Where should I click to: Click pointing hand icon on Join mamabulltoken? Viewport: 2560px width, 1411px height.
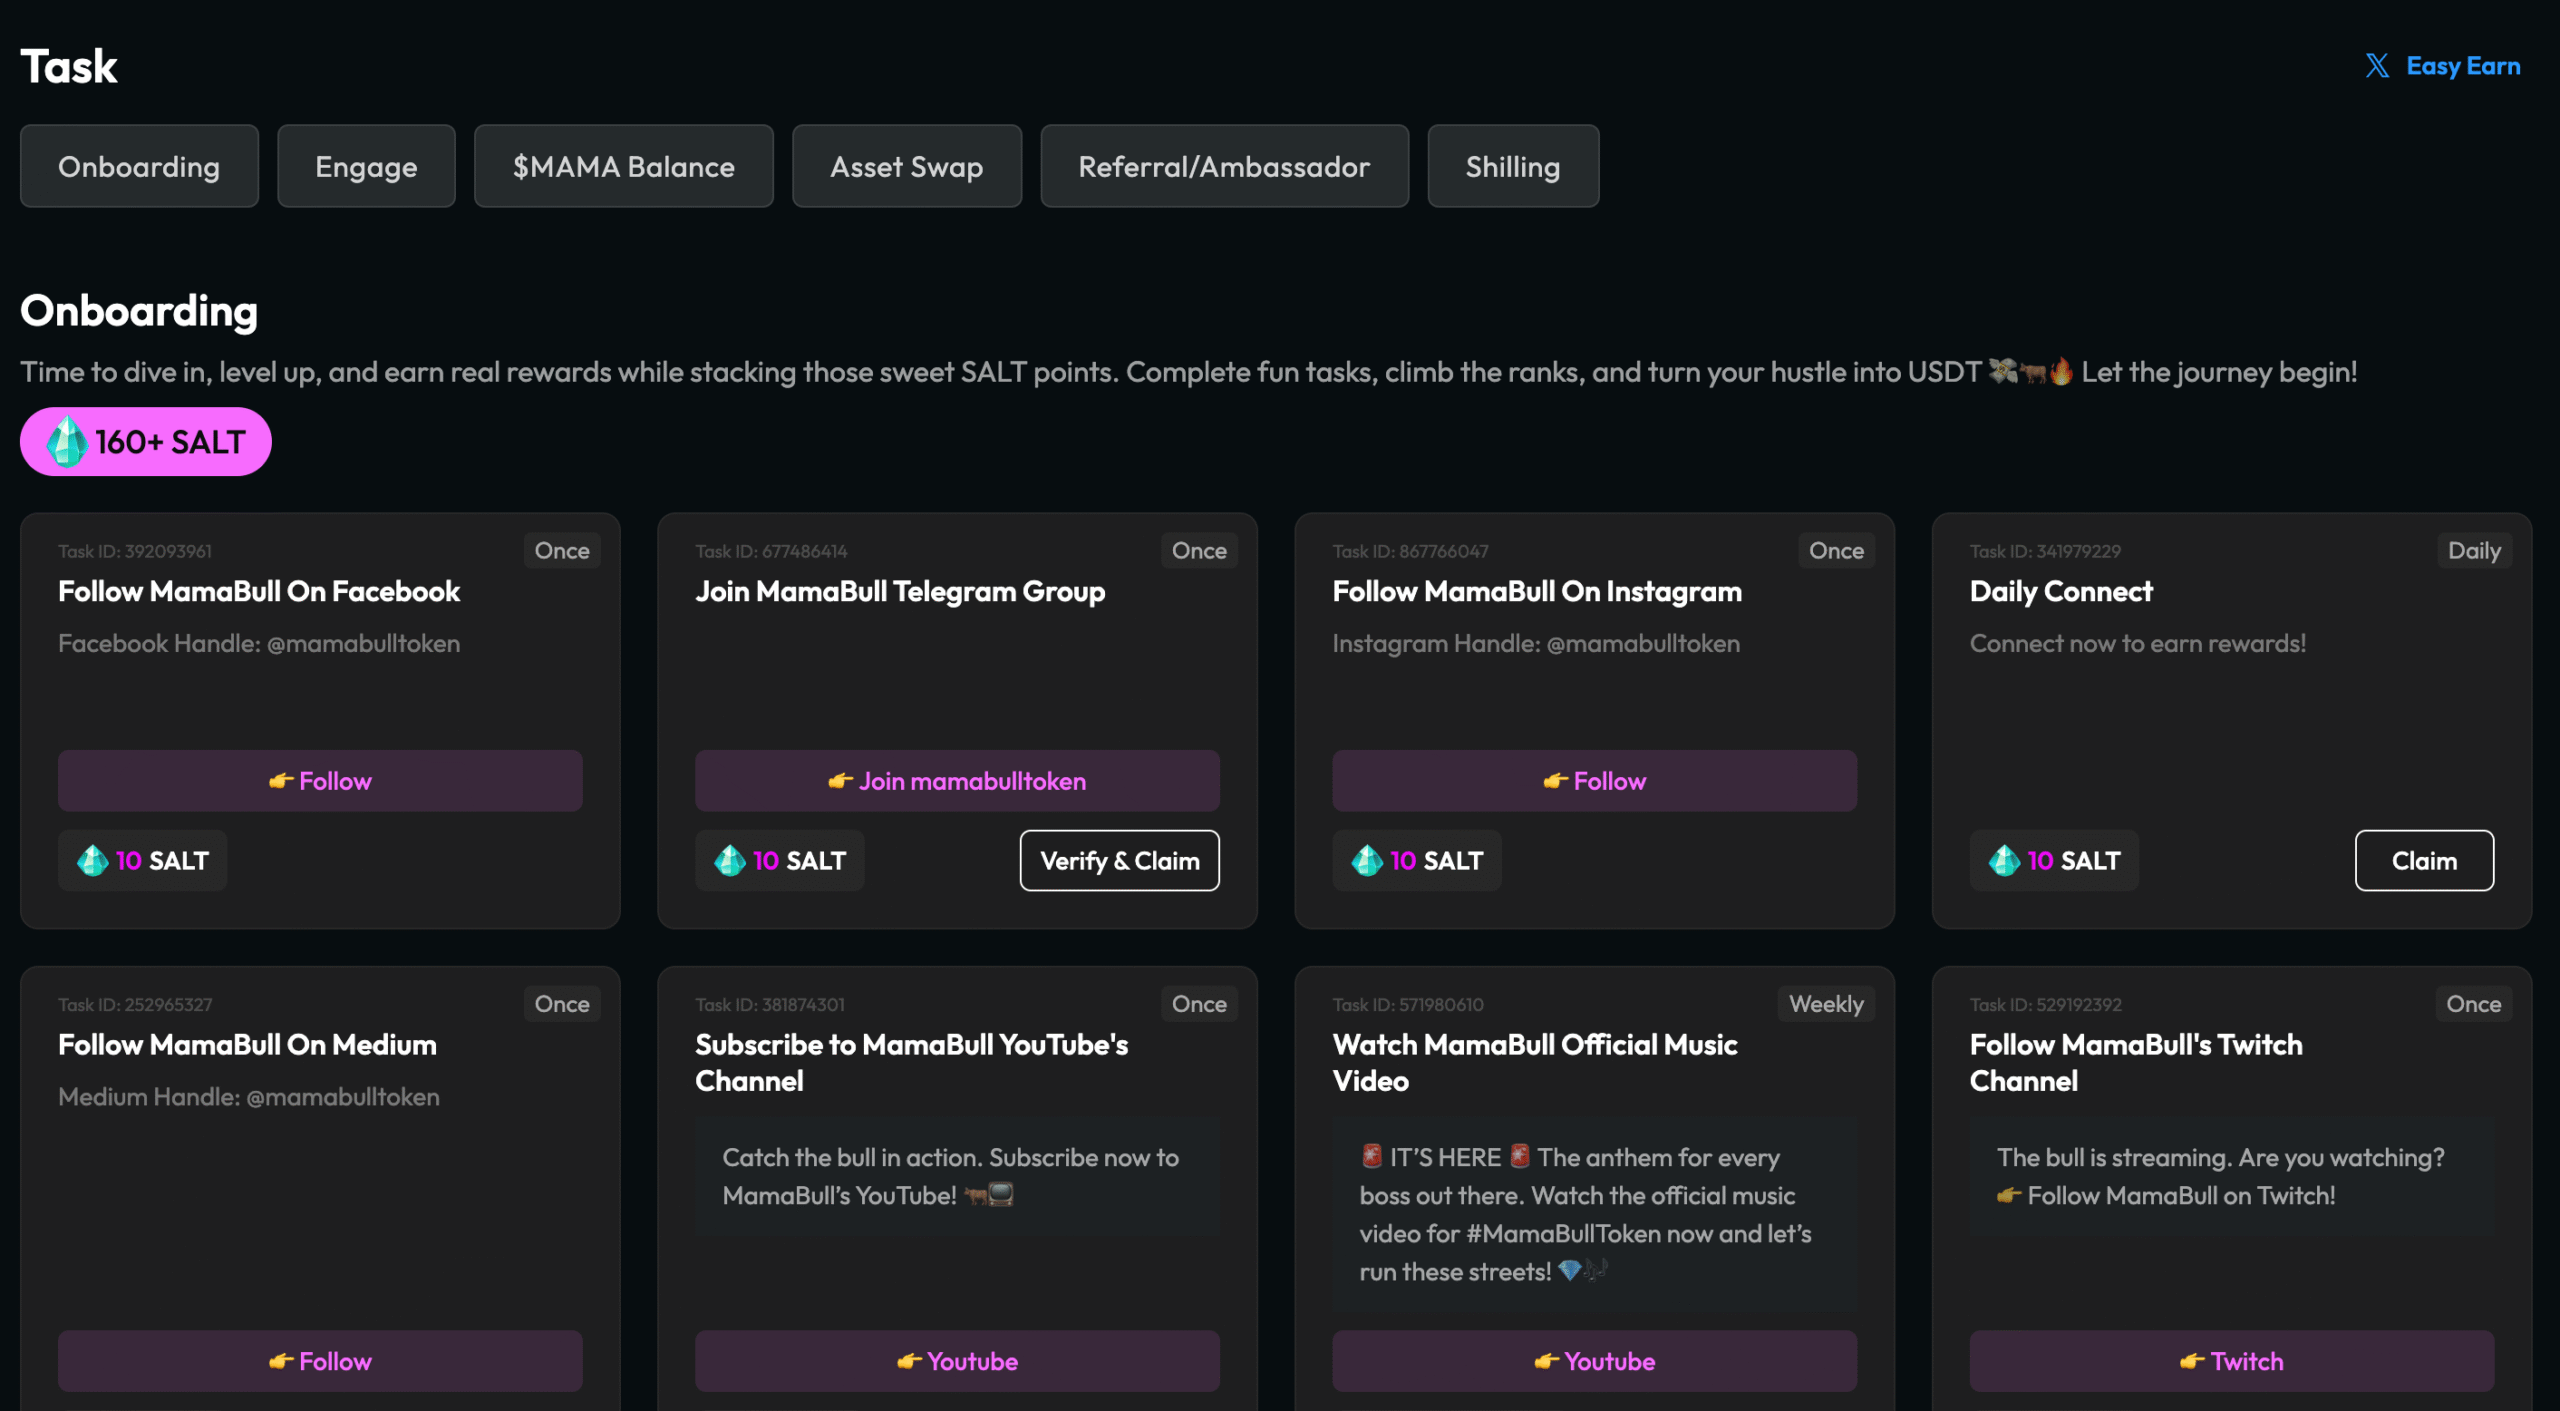[840, 781]
